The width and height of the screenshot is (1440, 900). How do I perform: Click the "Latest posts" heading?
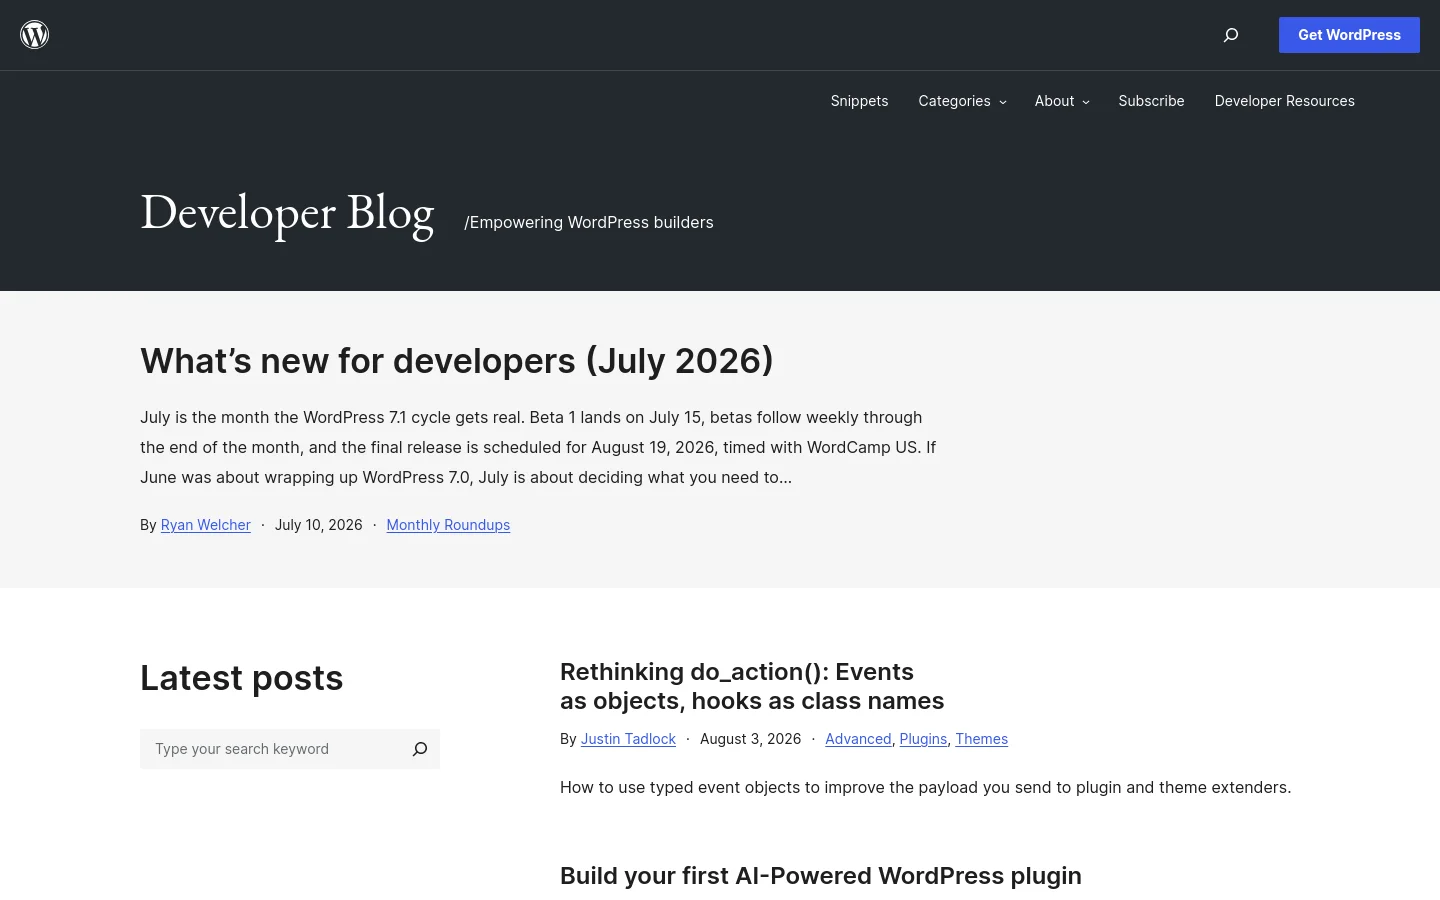[241, 678]
